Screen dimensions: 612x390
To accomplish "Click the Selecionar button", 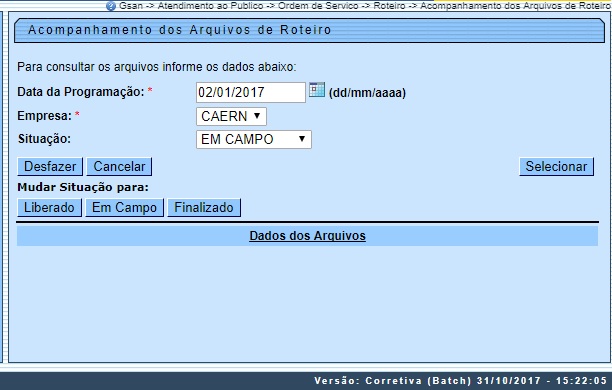I will (x=556, y=167).
